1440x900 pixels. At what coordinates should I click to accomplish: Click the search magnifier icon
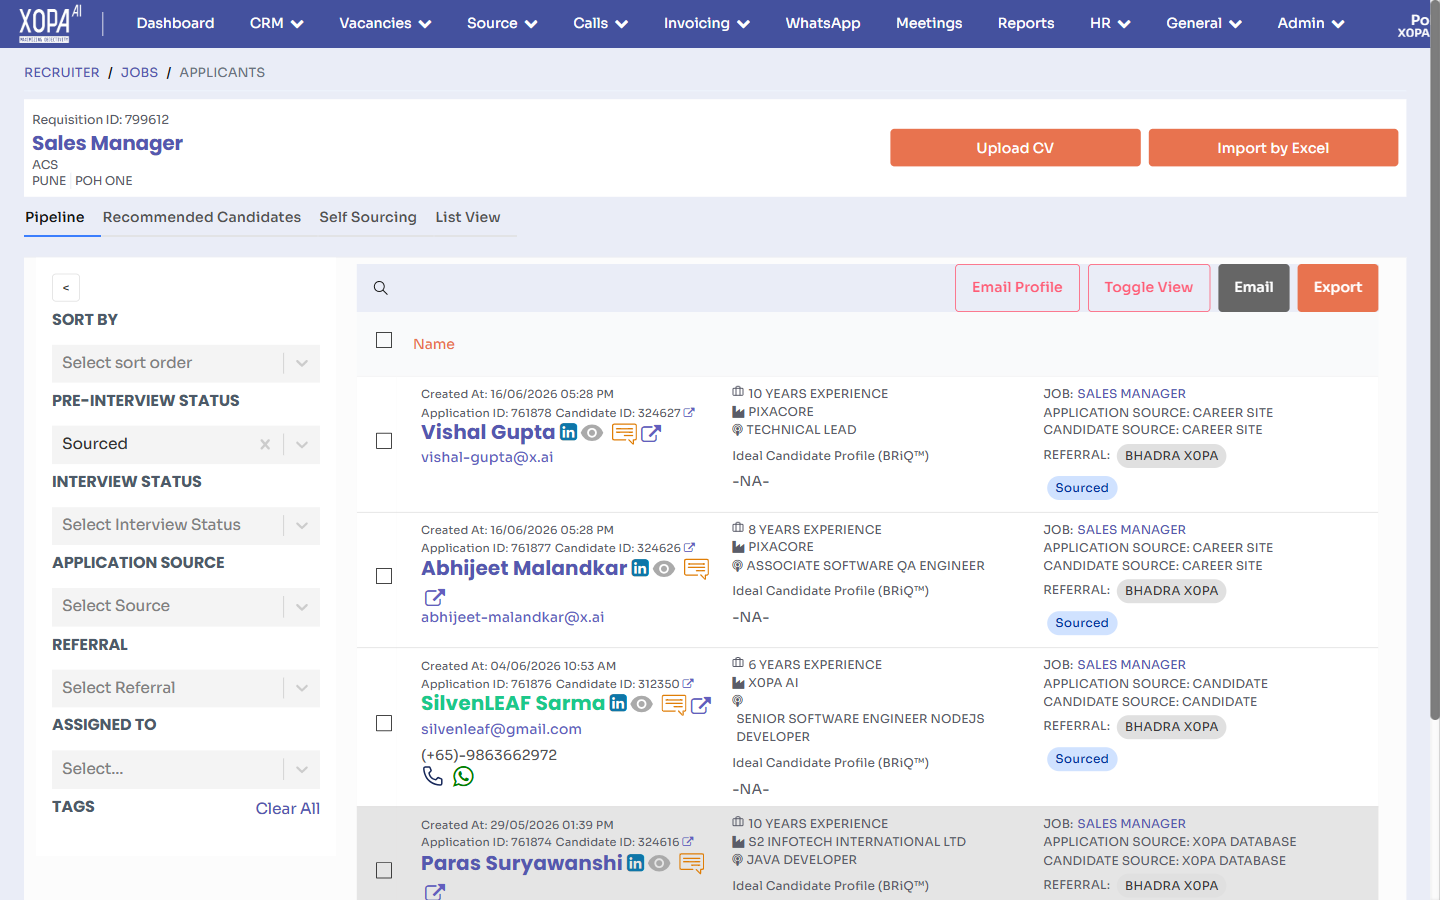(x=381, y=288)
